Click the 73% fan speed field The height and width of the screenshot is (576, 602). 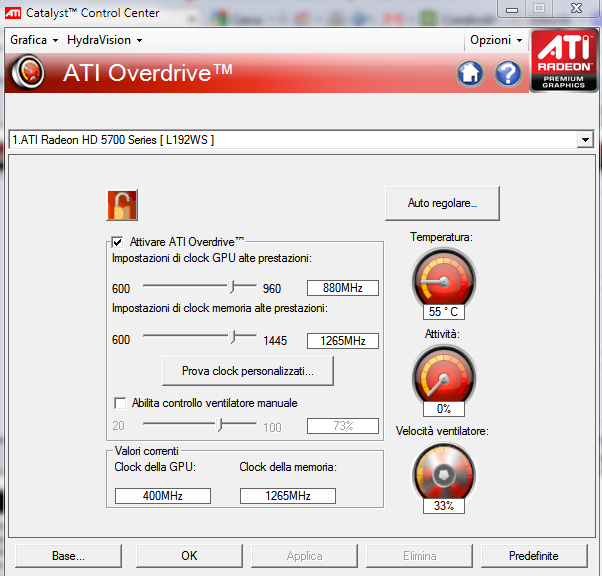point(343,426)
